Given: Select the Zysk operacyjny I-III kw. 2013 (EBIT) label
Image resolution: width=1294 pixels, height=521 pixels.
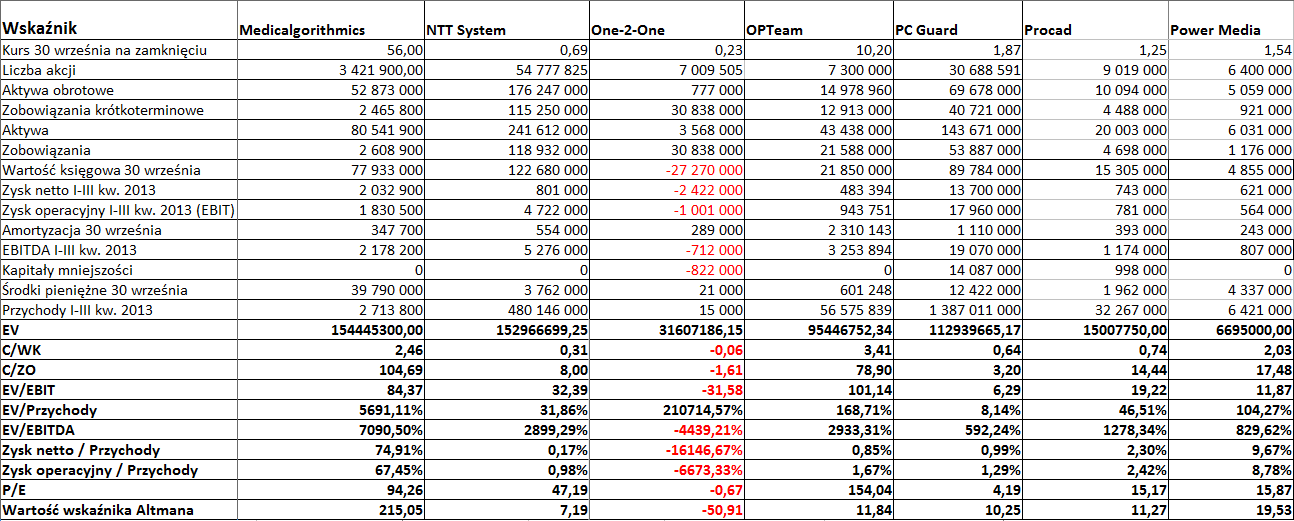Looking at the screenshot, I should [118, 210].
